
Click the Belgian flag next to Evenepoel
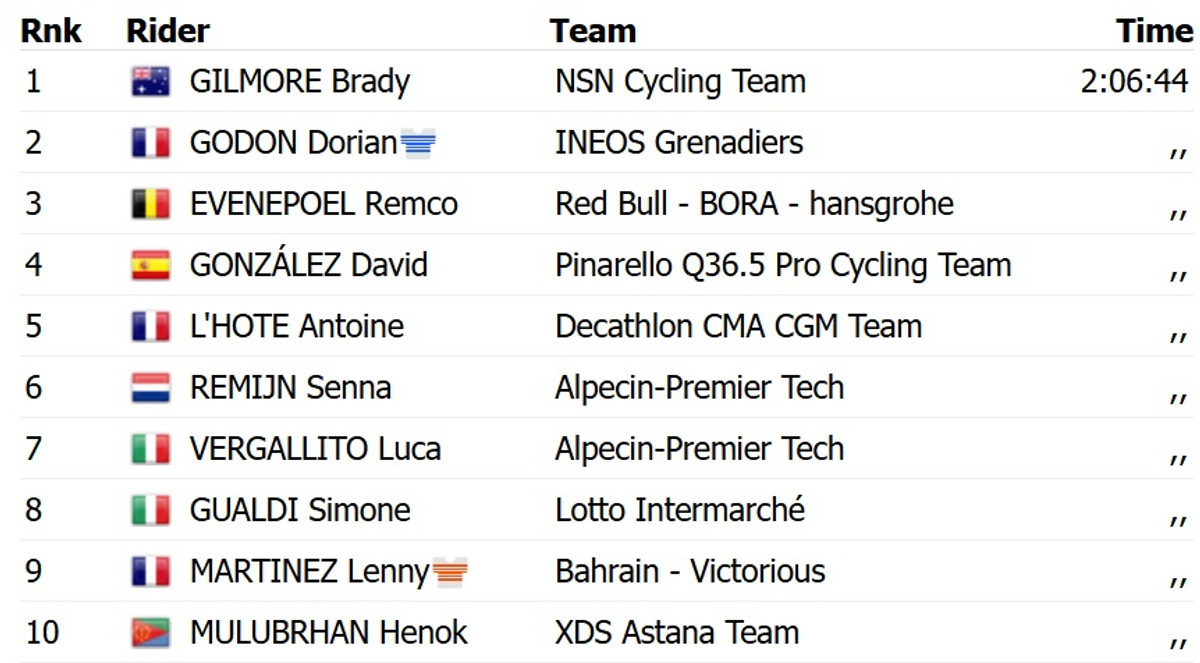click(x=150, y=204)
